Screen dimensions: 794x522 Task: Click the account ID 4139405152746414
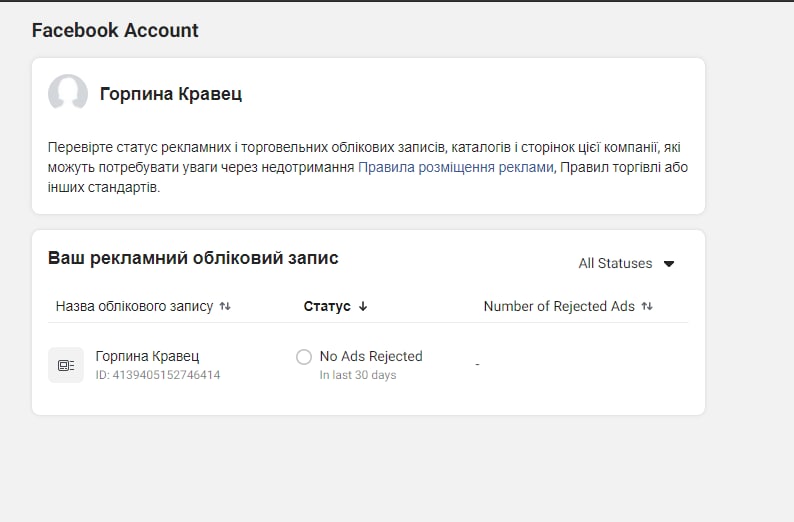(157, 375)
